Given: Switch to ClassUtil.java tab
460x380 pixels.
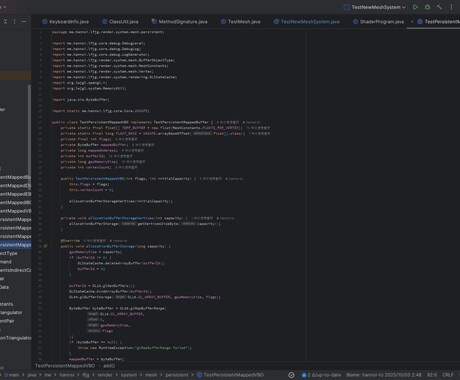Looking at the screenshot, I should 120,22.
